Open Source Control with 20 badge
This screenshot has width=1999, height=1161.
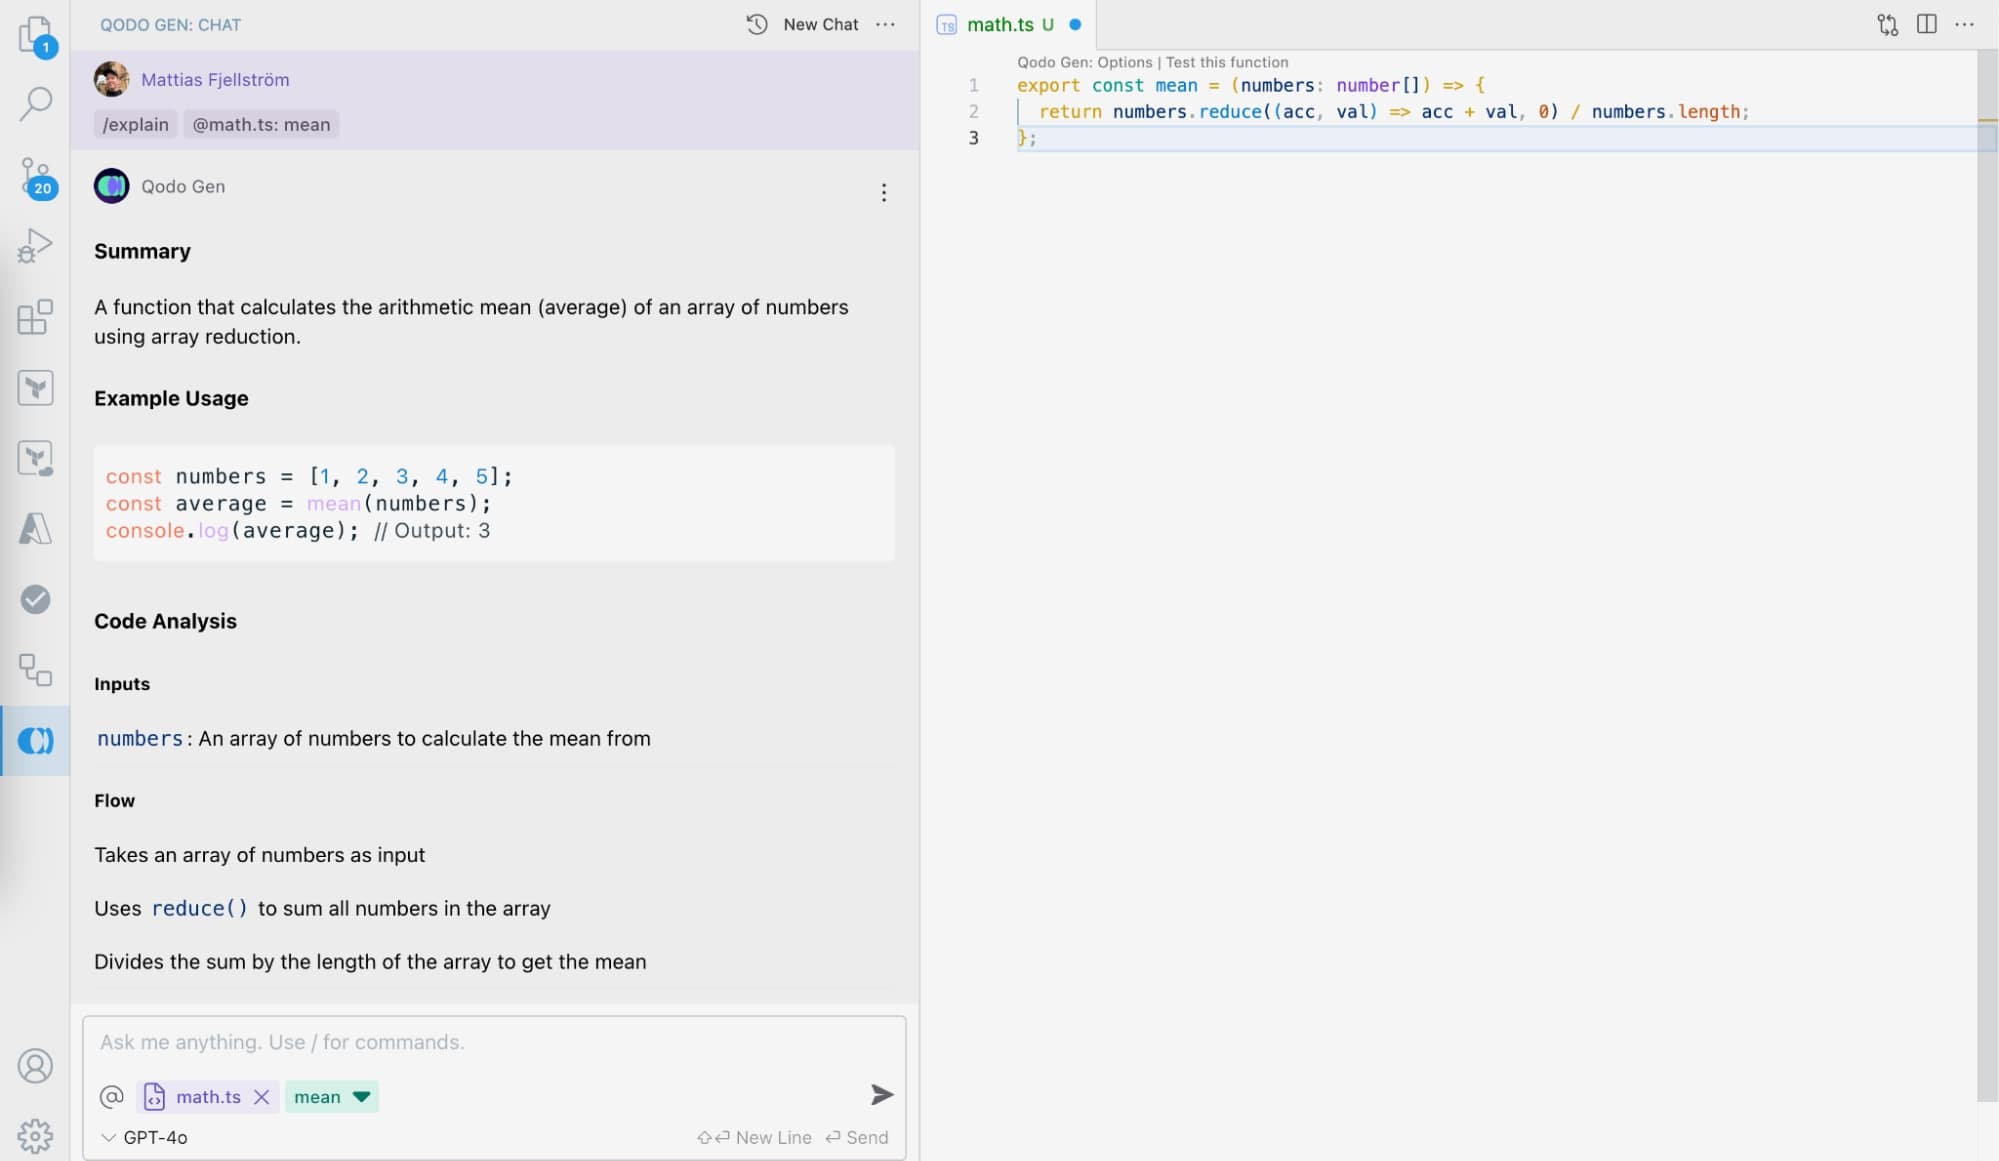(x=35, y=176)
